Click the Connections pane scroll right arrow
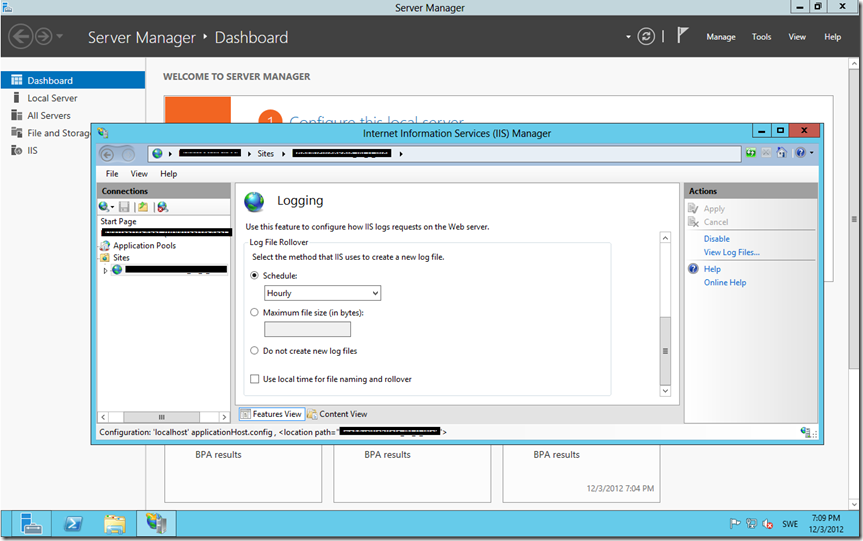Screen dimensions: 863x541 (x=224, y=417)
